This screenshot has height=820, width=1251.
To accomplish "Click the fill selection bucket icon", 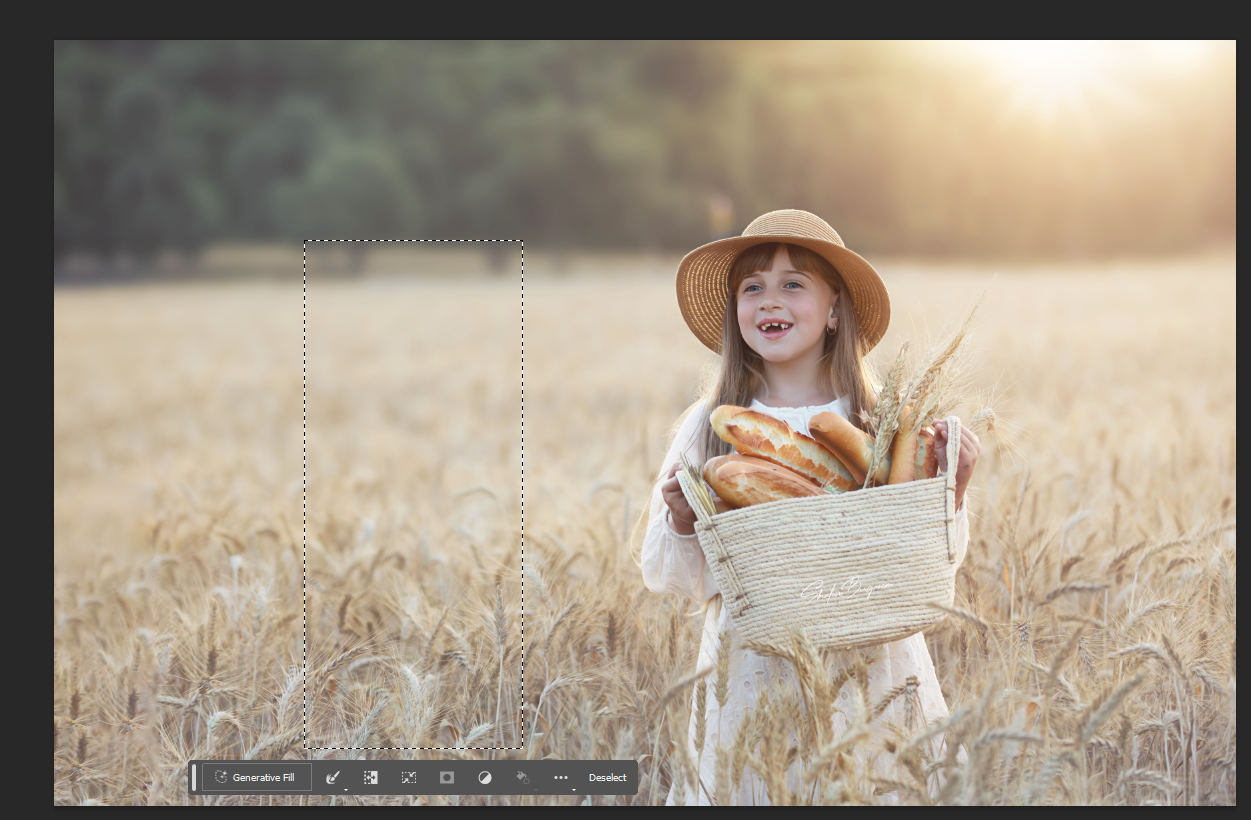I will tap(523, 777).
